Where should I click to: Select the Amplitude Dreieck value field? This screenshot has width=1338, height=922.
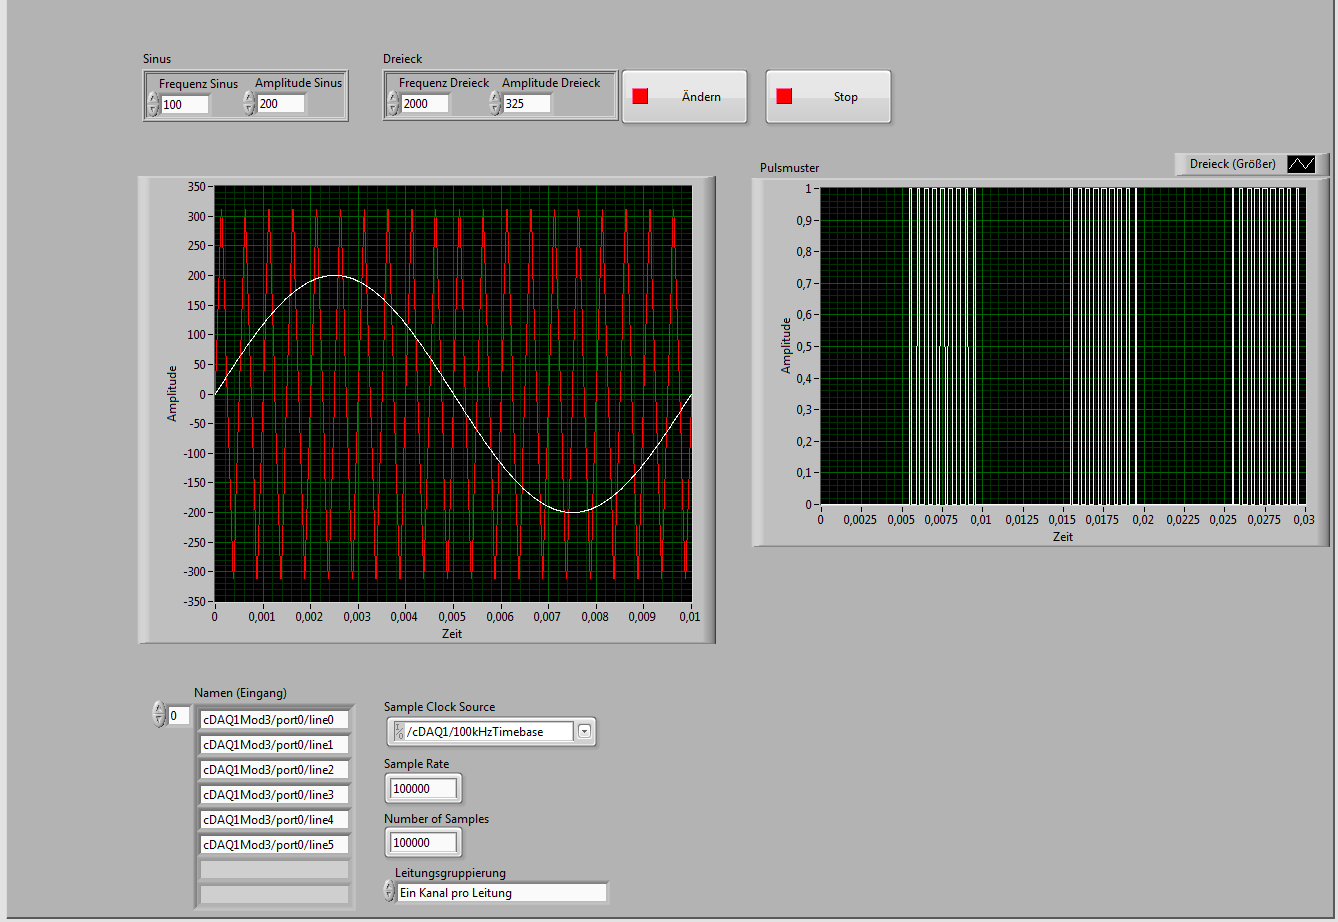527,104
